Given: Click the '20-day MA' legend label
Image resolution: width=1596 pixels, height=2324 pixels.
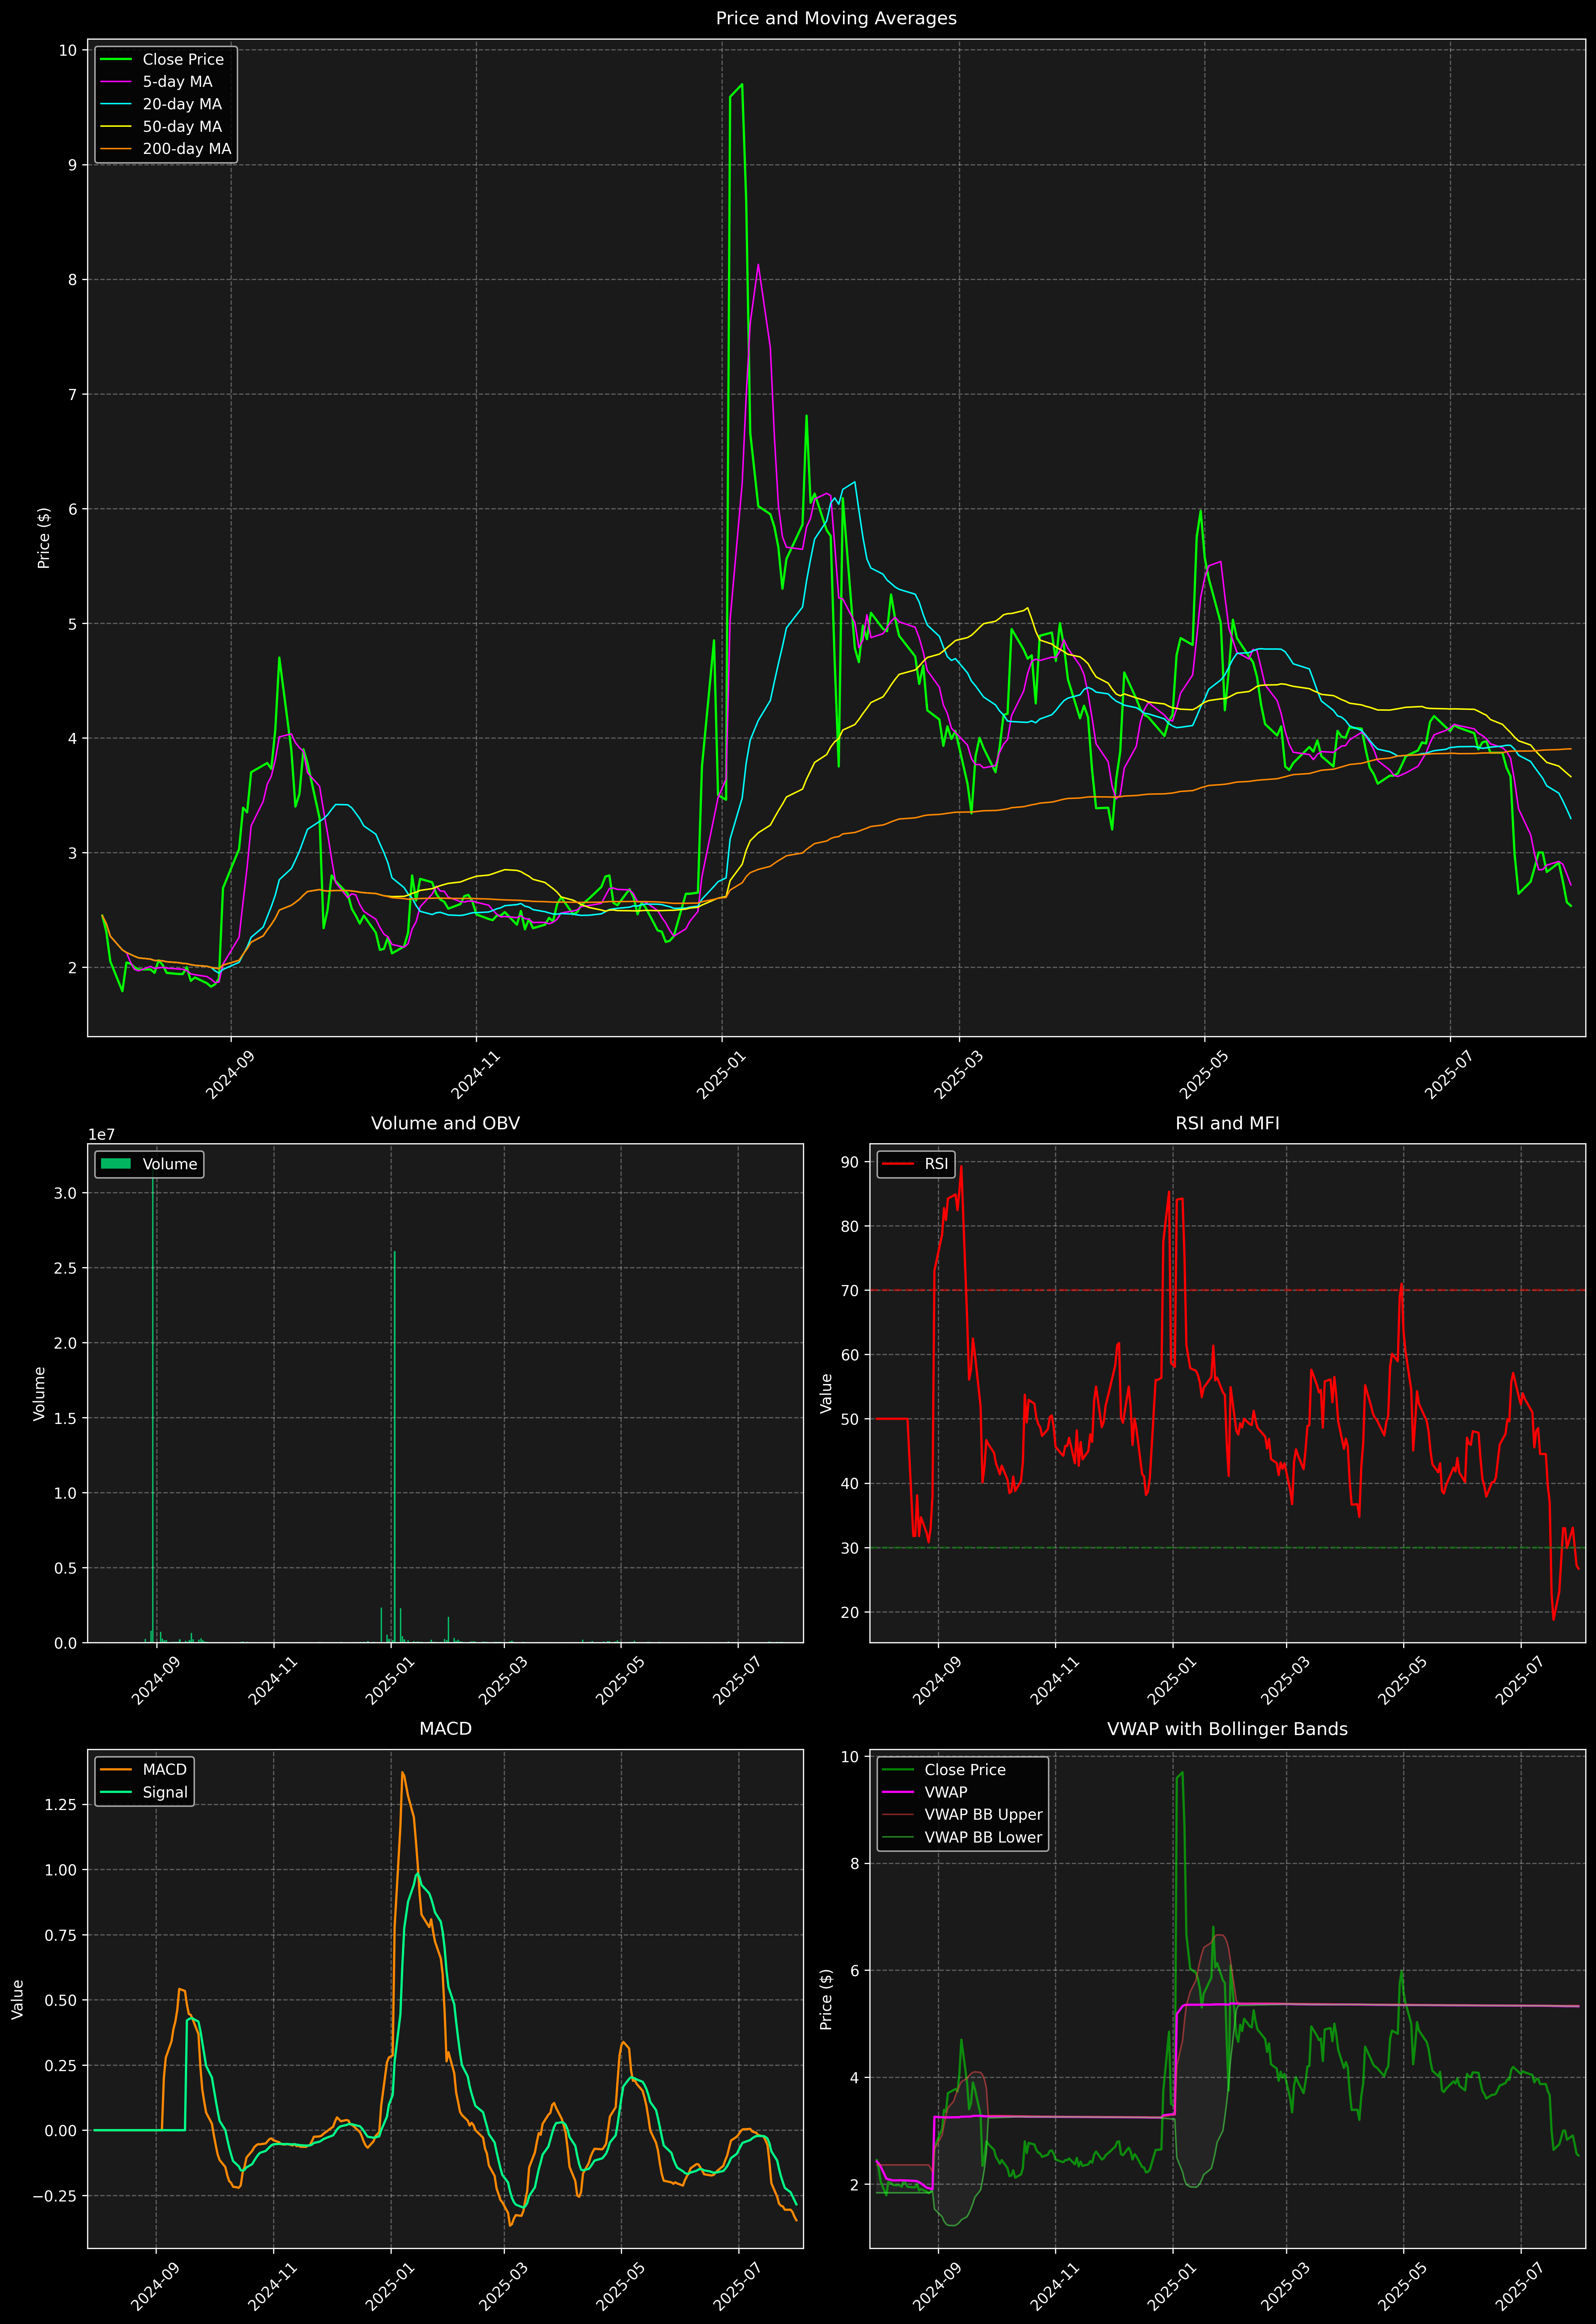Looking at the screenshot, I should coord(182,104).
